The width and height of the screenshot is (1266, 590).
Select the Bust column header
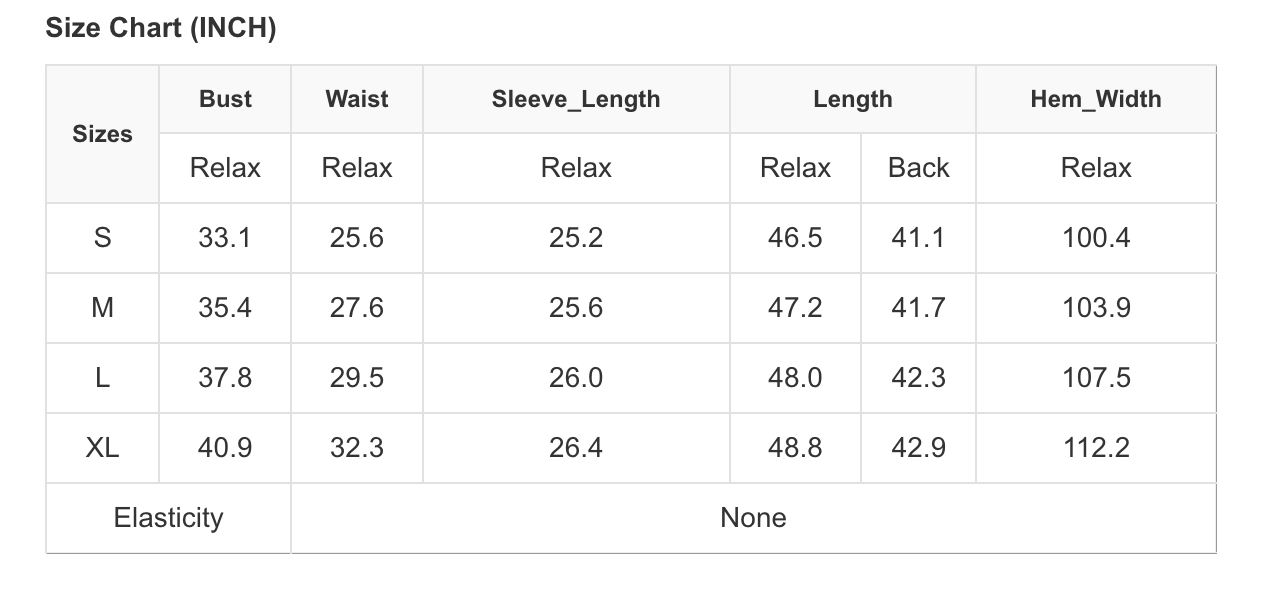225,99
